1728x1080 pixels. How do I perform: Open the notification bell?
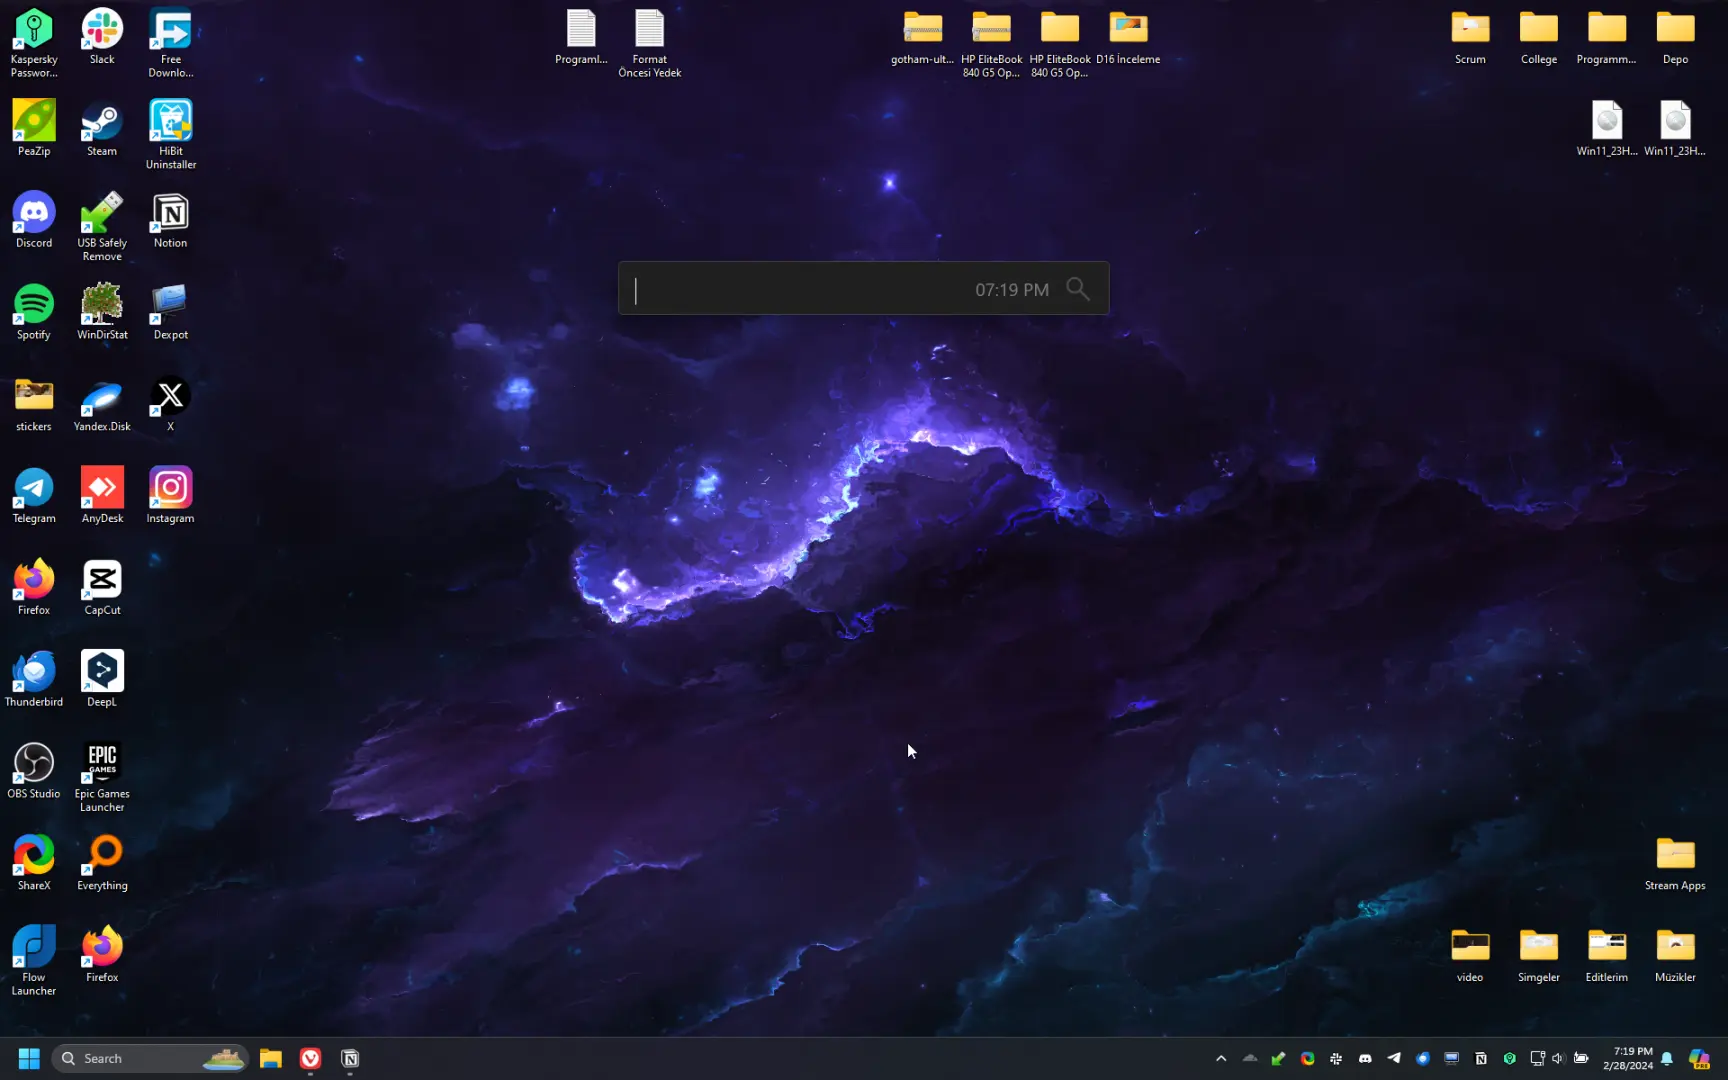pyautogui.click(x=1667, y=1058)
